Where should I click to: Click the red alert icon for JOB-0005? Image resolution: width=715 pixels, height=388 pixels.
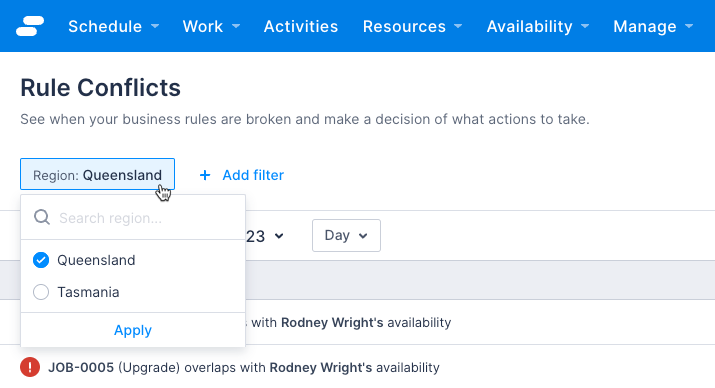tap(30, 367)
